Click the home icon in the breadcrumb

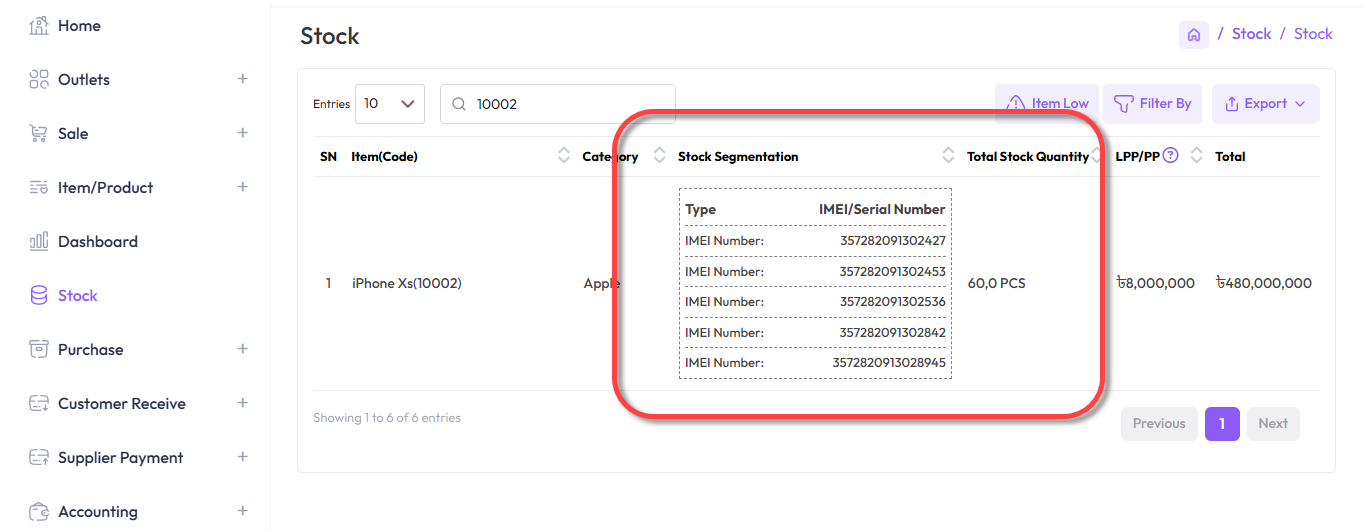click(1193, 35)
